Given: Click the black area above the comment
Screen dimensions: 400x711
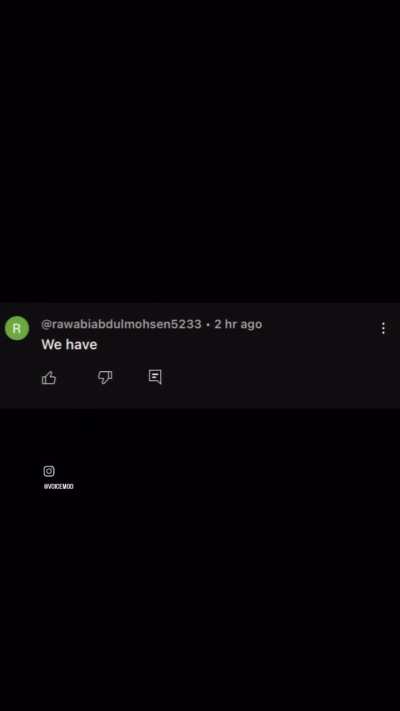Looking at the screenshot, I should tap(200, 151).
